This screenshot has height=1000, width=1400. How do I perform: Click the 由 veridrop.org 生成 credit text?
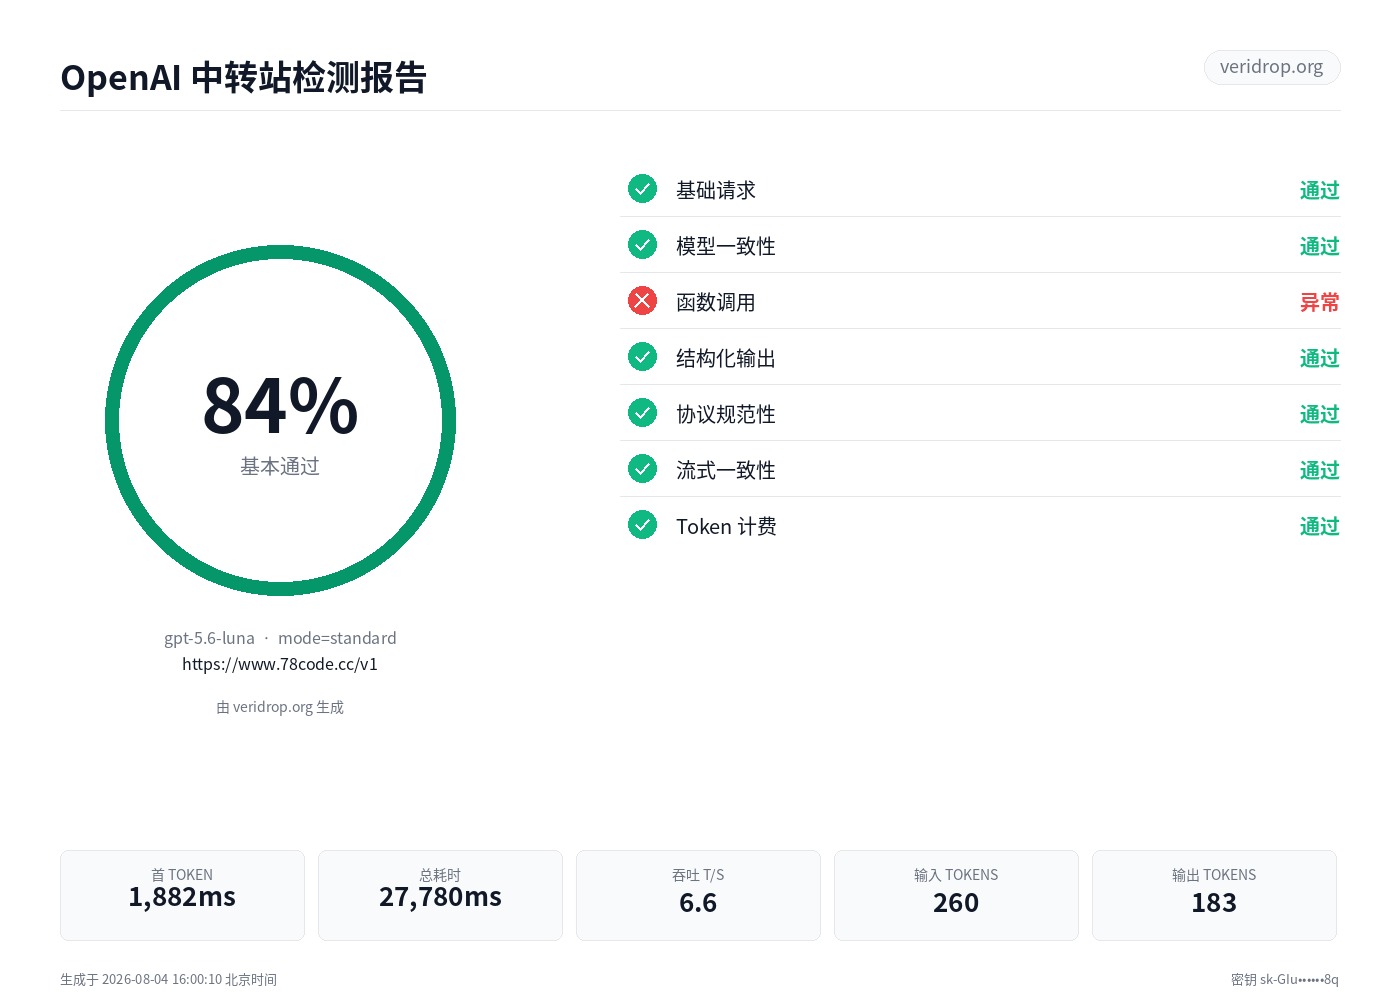tap(280, 707)
